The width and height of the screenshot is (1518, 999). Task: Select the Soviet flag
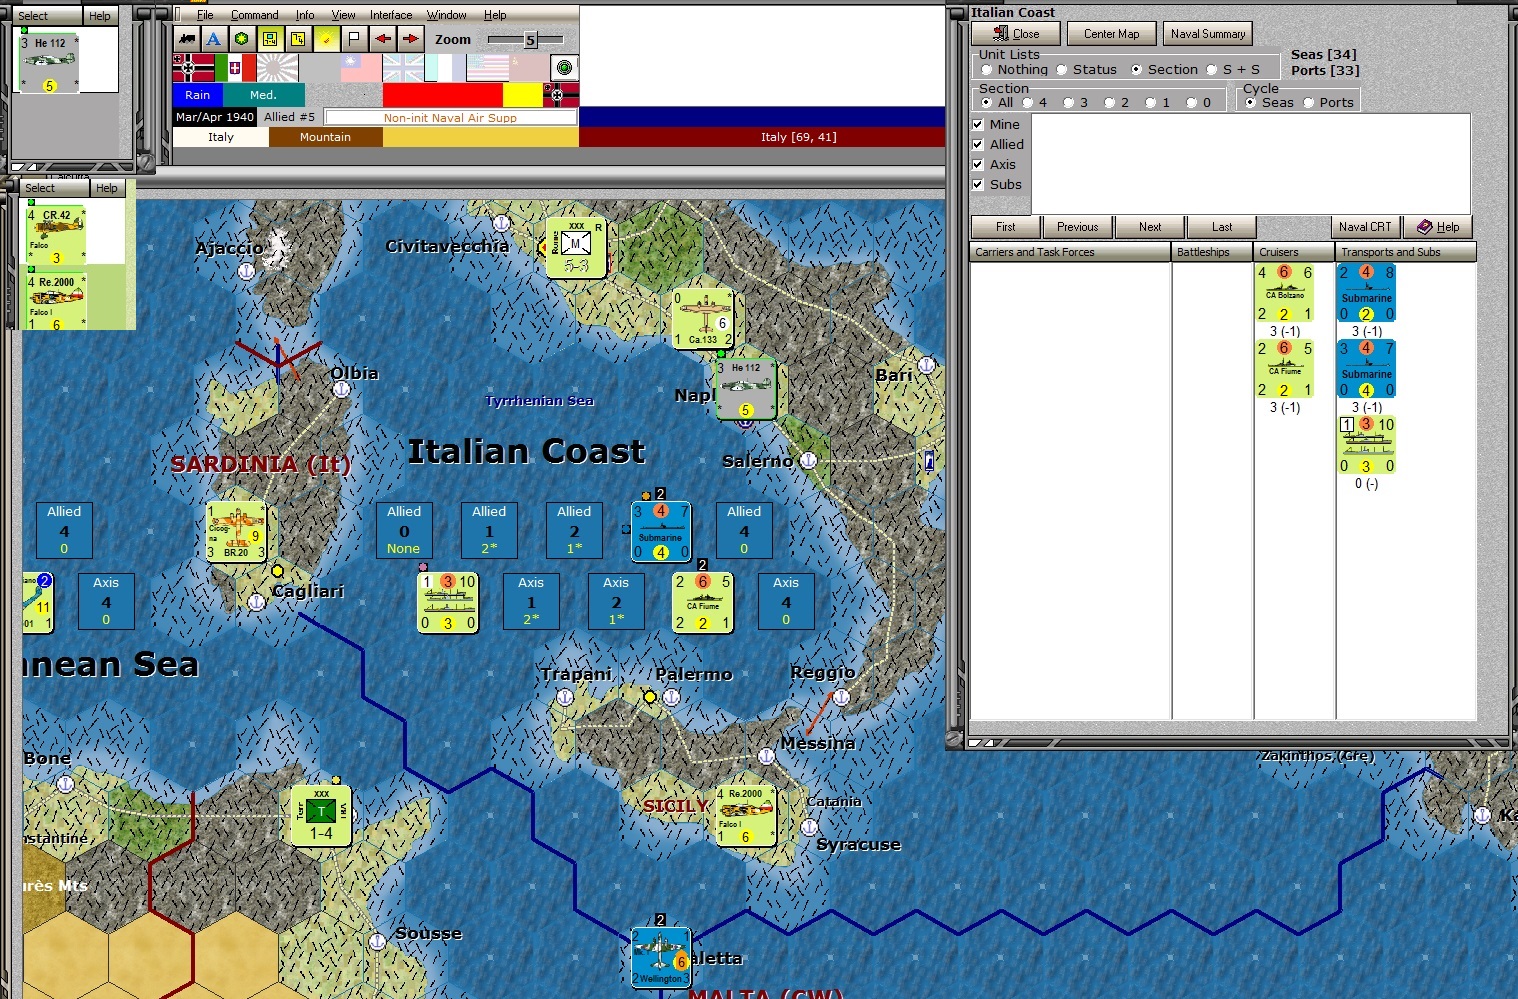coord(529,68)
